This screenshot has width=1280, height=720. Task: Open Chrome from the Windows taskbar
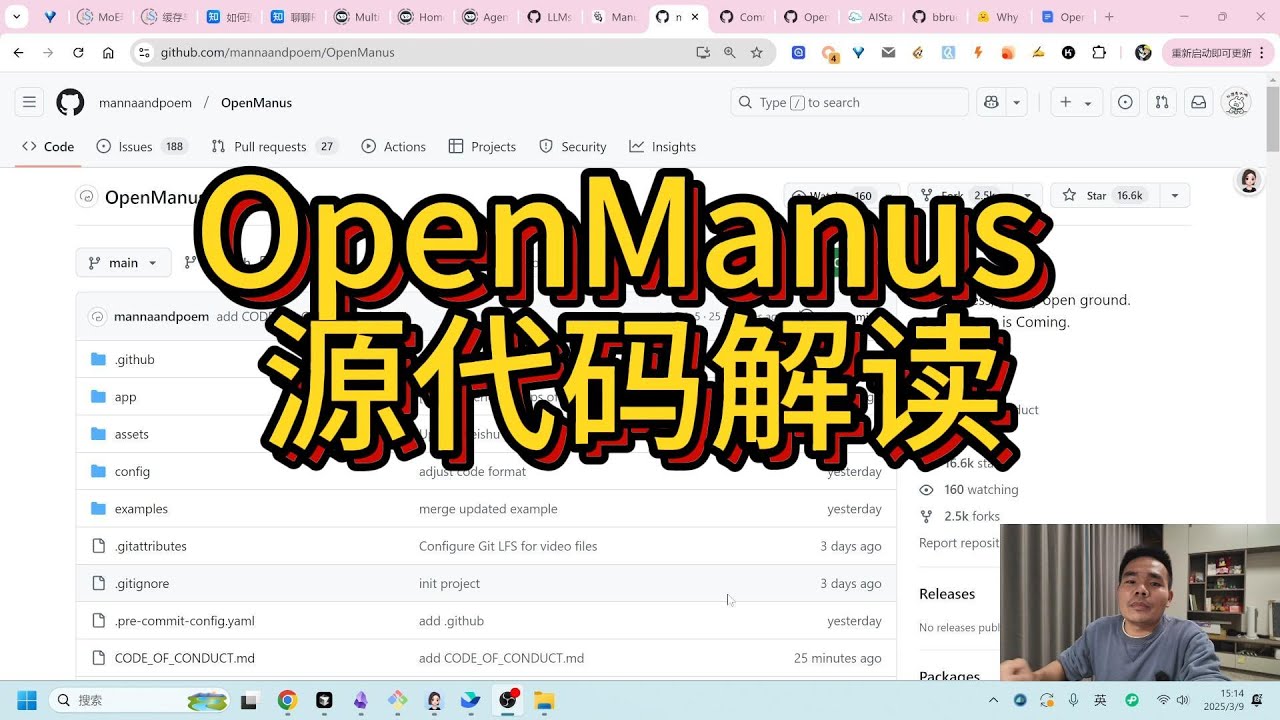[x=287, y=700]
